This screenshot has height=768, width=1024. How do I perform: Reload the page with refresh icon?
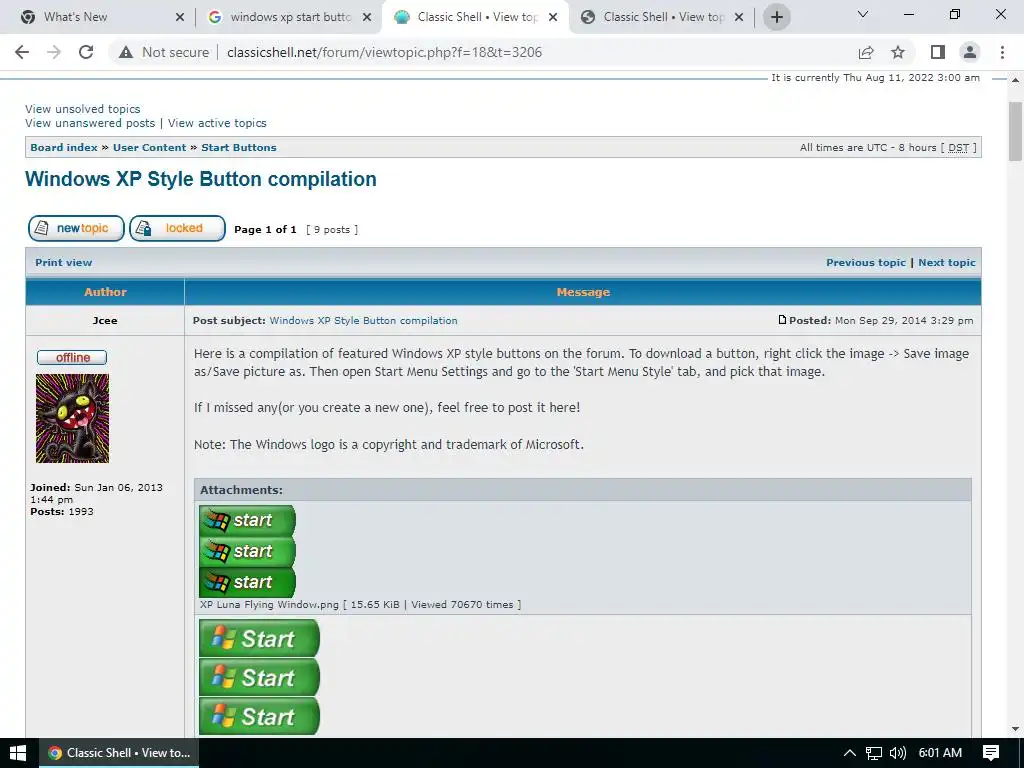86,52
